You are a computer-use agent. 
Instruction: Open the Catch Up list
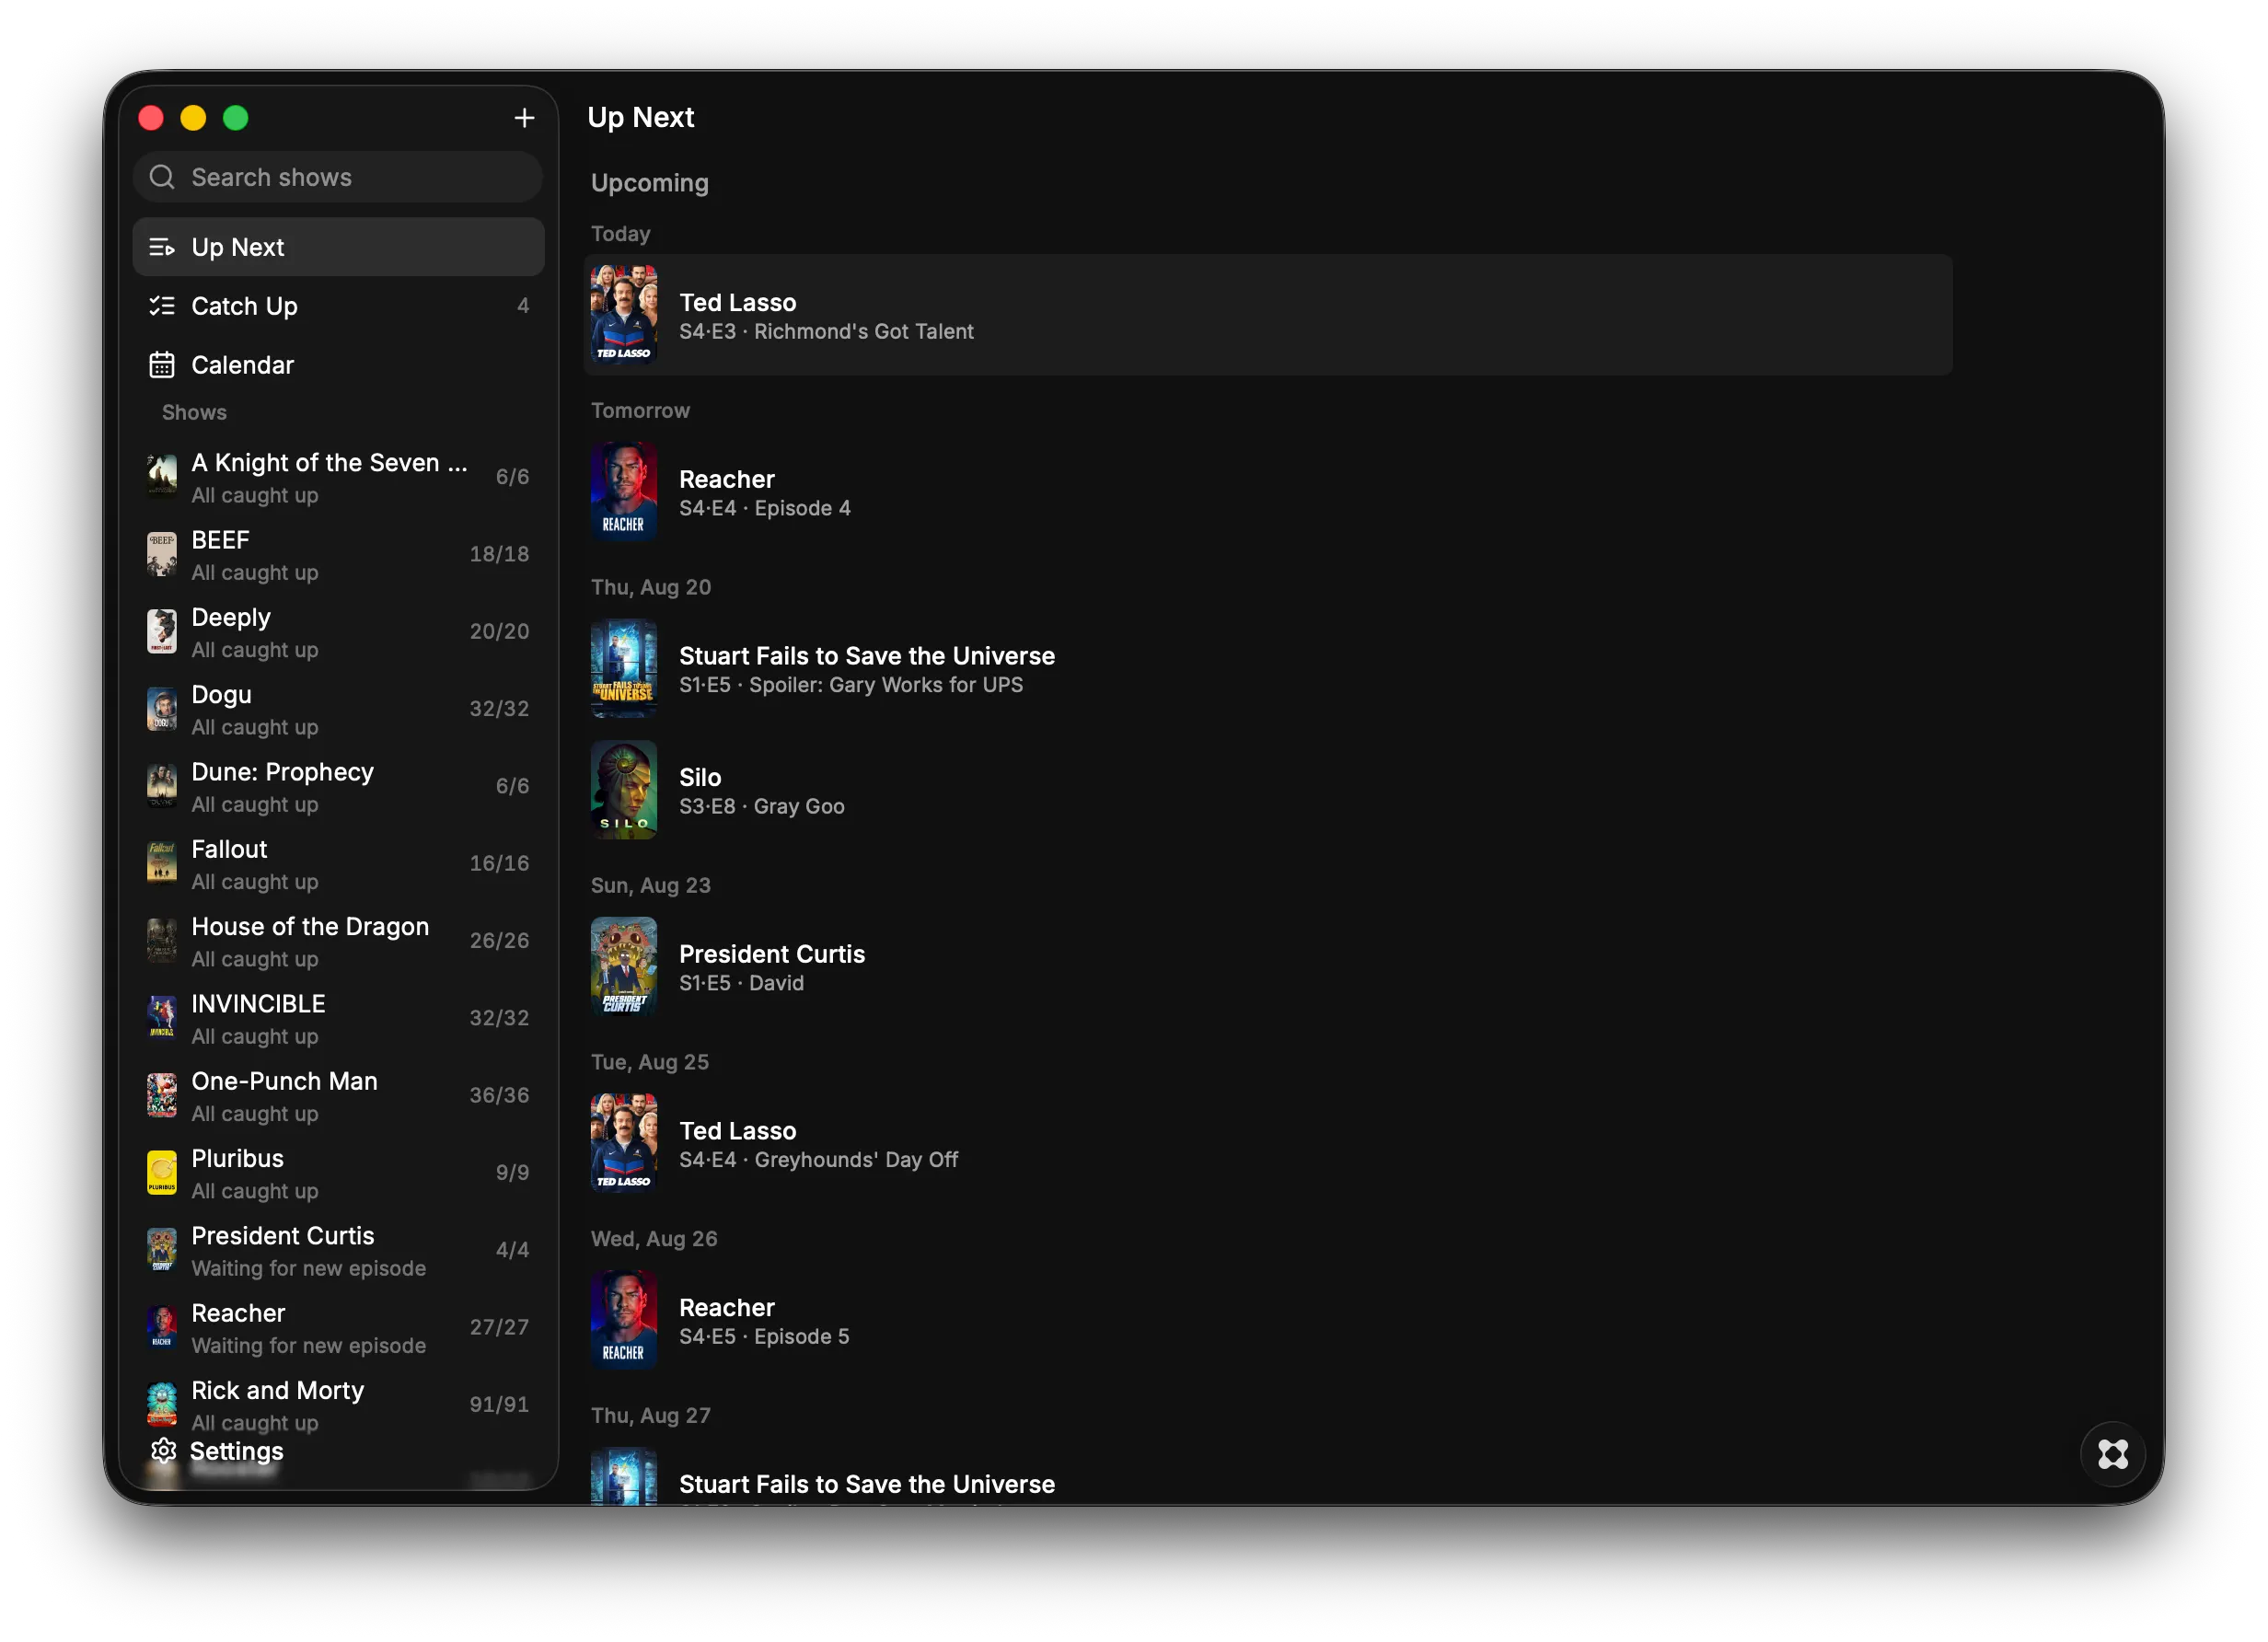(x=338, y=306)
